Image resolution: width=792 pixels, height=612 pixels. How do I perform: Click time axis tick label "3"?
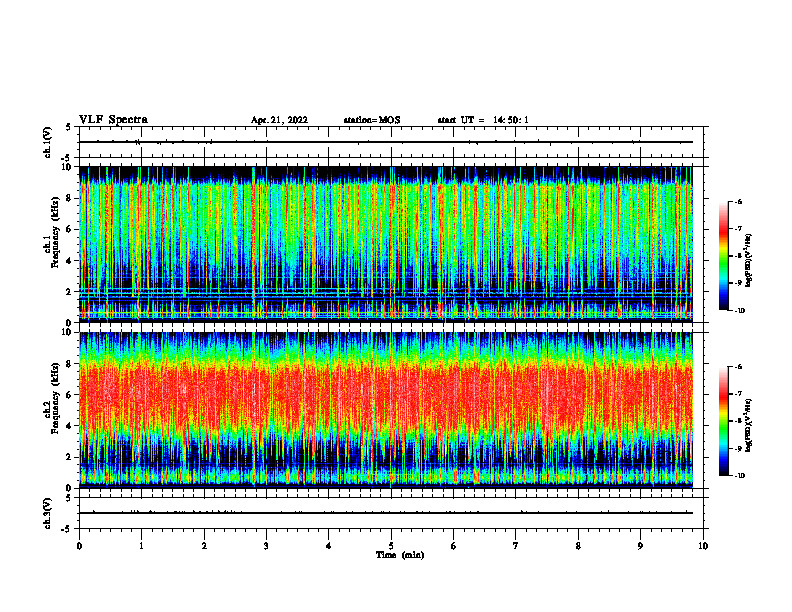point(266,546)
